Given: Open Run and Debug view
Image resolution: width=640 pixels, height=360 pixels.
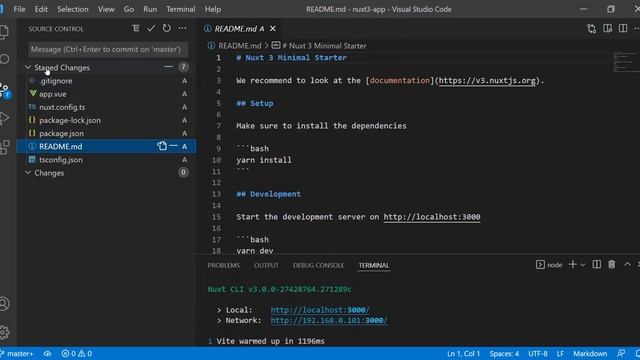Looking at the screenshot, I should tap(4, 118).
